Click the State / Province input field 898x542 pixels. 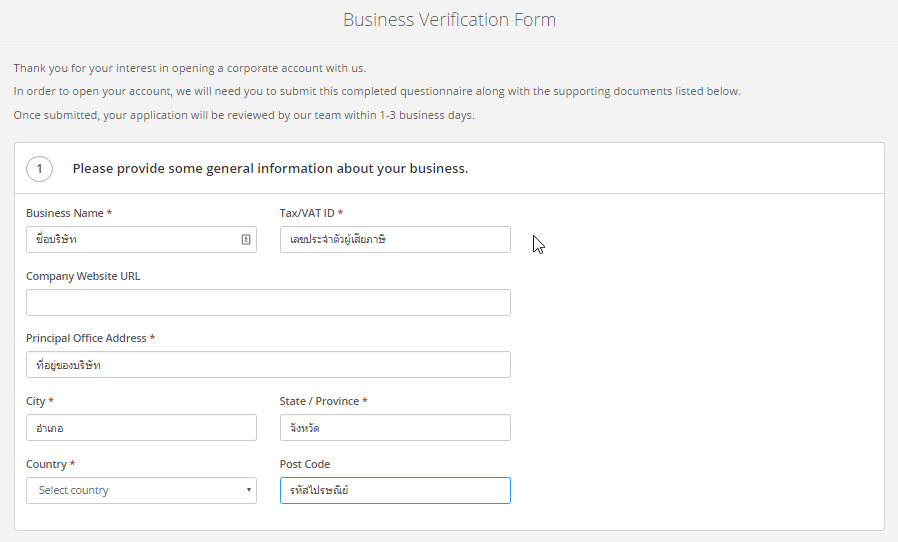coord(395,427)
